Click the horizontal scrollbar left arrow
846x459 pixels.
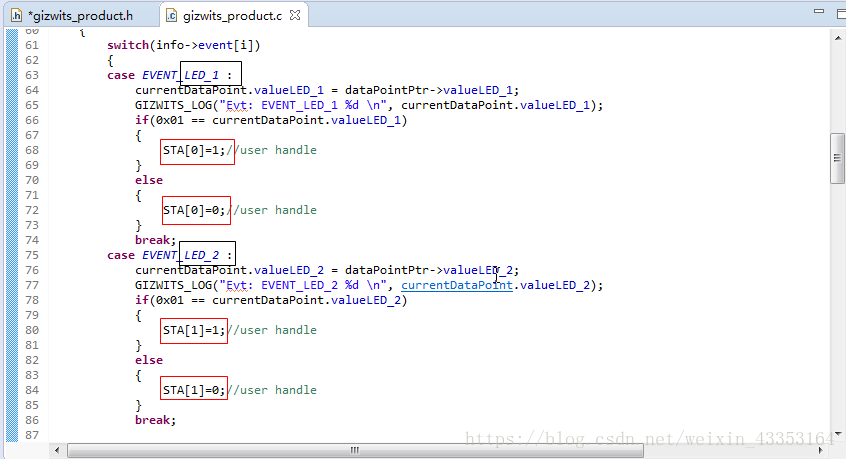coord(57,450)
